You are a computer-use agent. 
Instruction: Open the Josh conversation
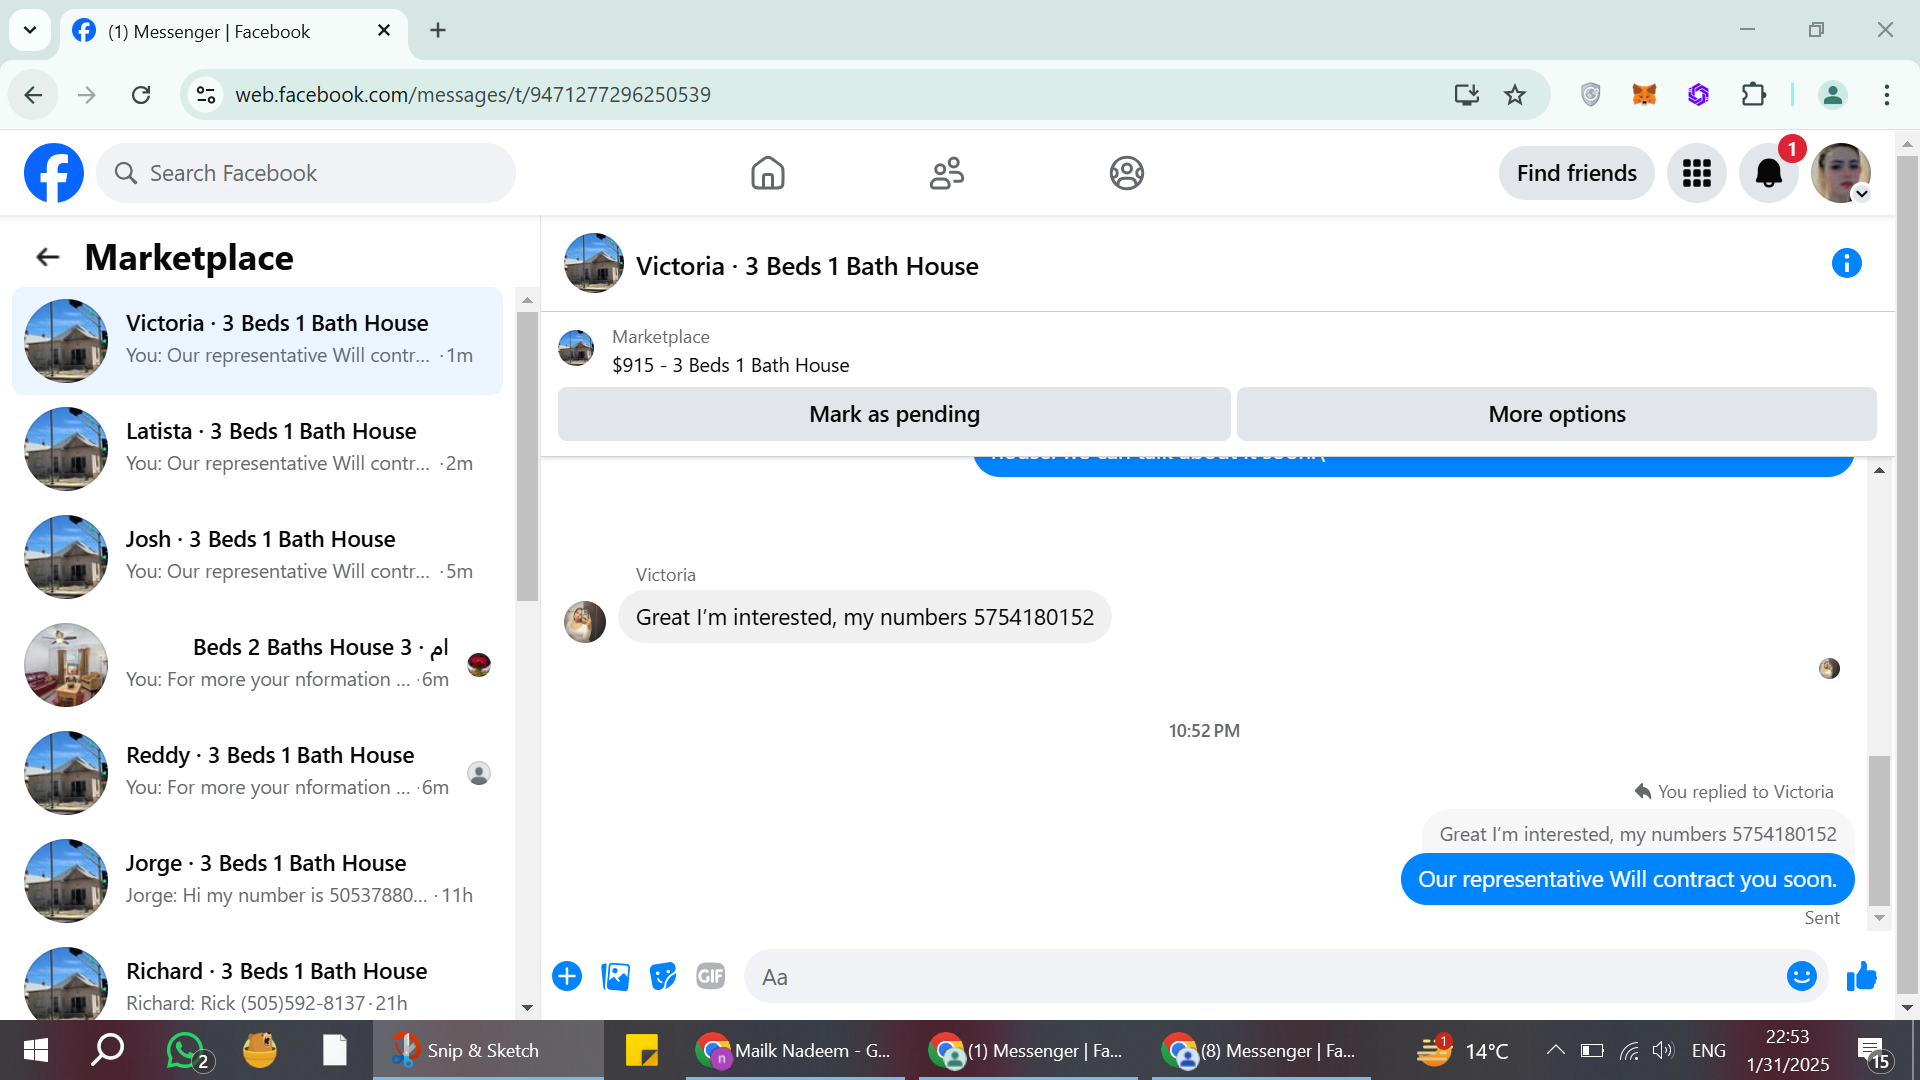coord(257,557)
